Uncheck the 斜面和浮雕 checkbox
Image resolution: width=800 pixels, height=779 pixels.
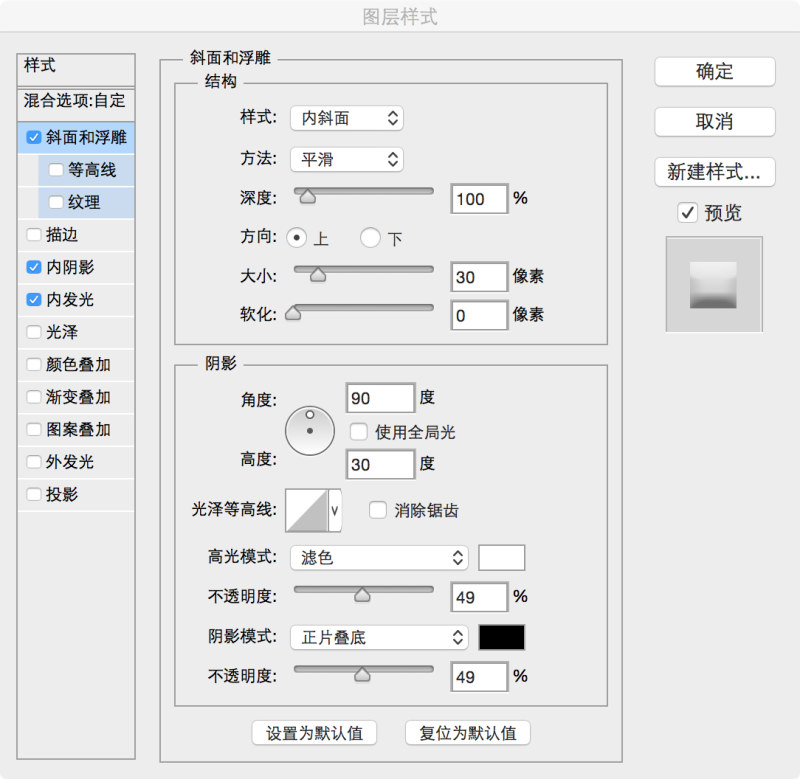[x=34, y=137]
